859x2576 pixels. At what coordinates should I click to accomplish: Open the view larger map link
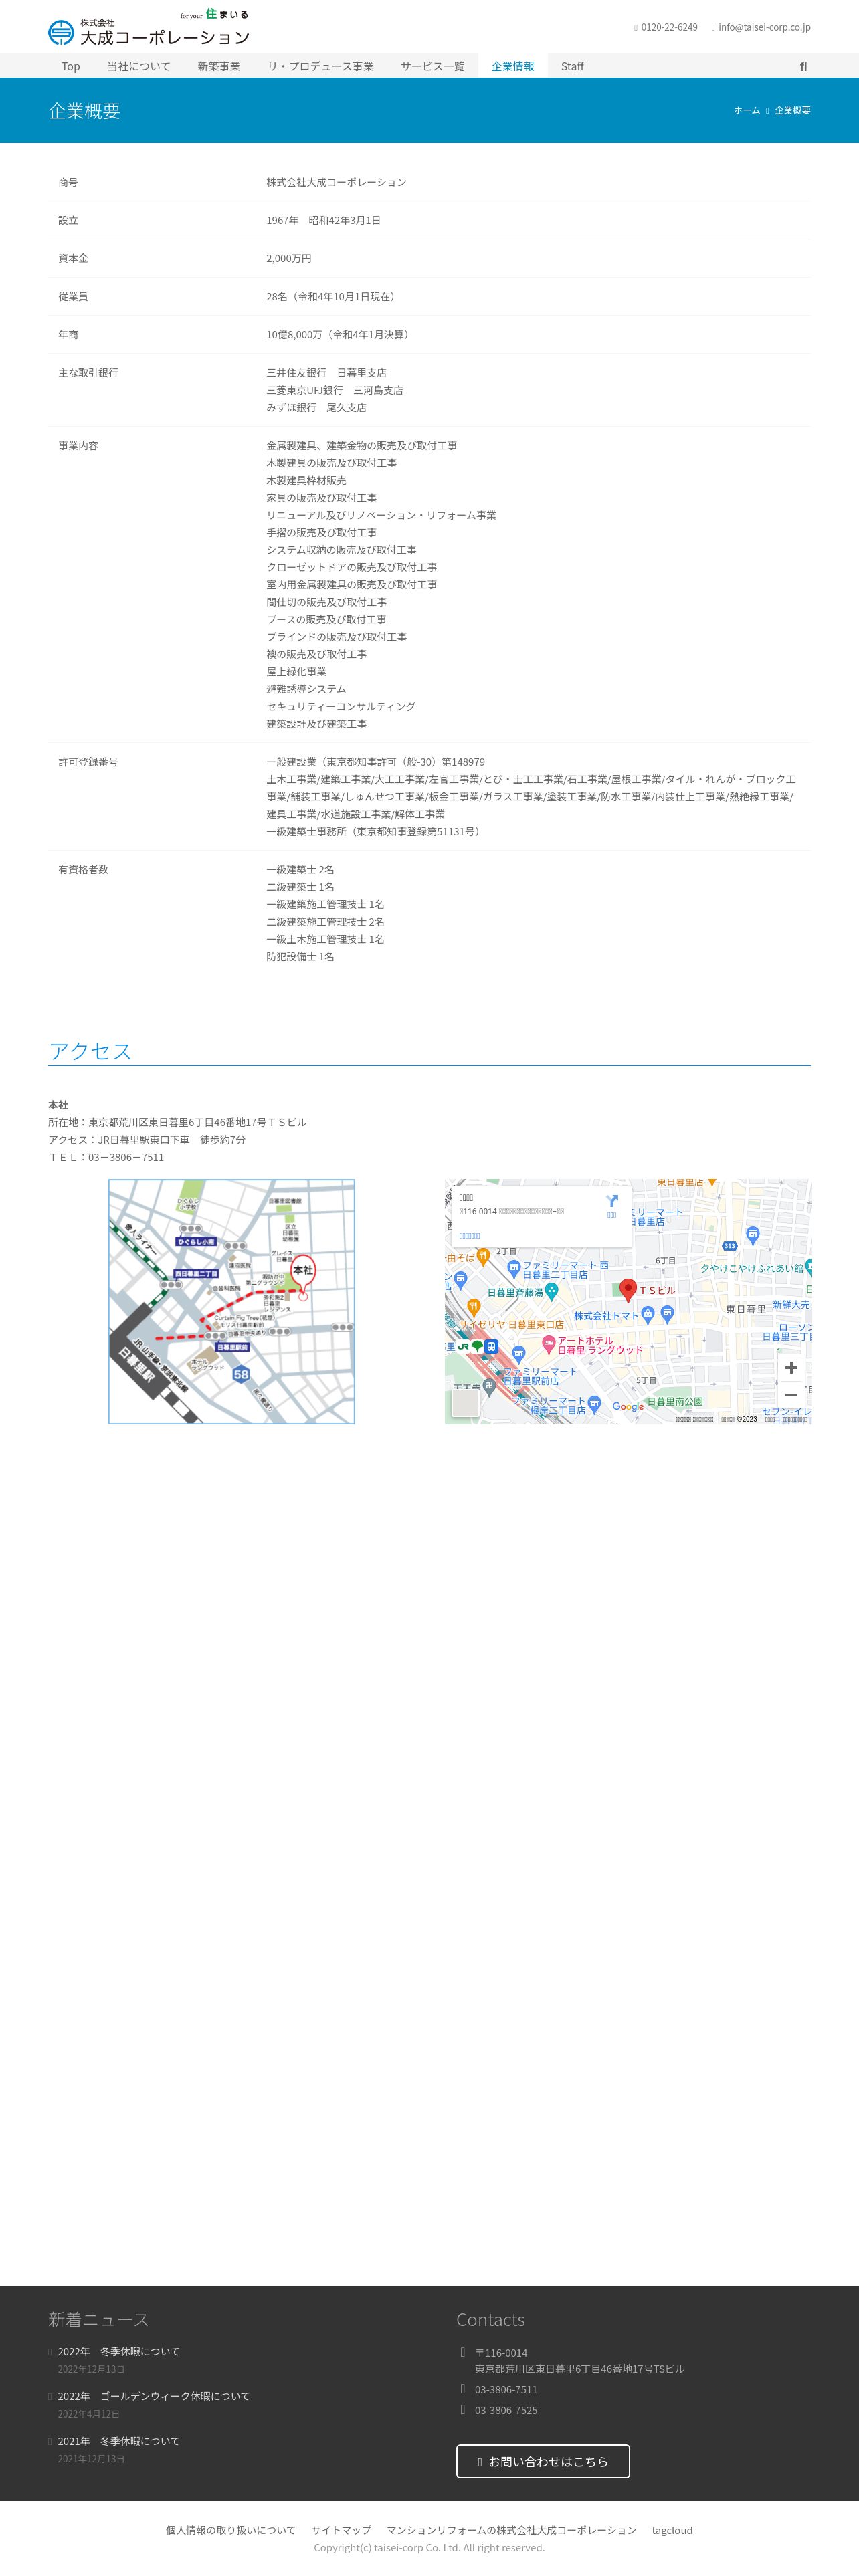pos(470,1236)
